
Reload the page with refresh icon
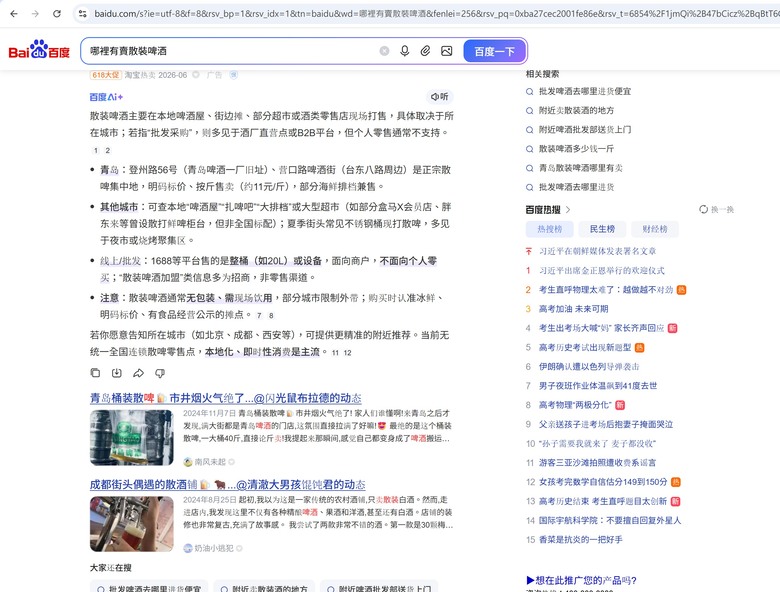coord(57,13)
